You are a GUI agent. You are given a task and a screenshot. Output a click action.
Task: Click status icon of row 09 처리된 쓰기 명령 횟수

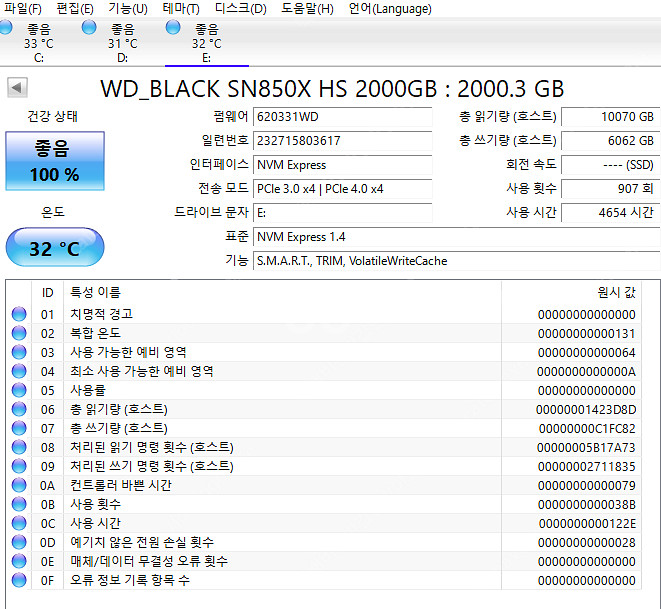coord(19,466)
